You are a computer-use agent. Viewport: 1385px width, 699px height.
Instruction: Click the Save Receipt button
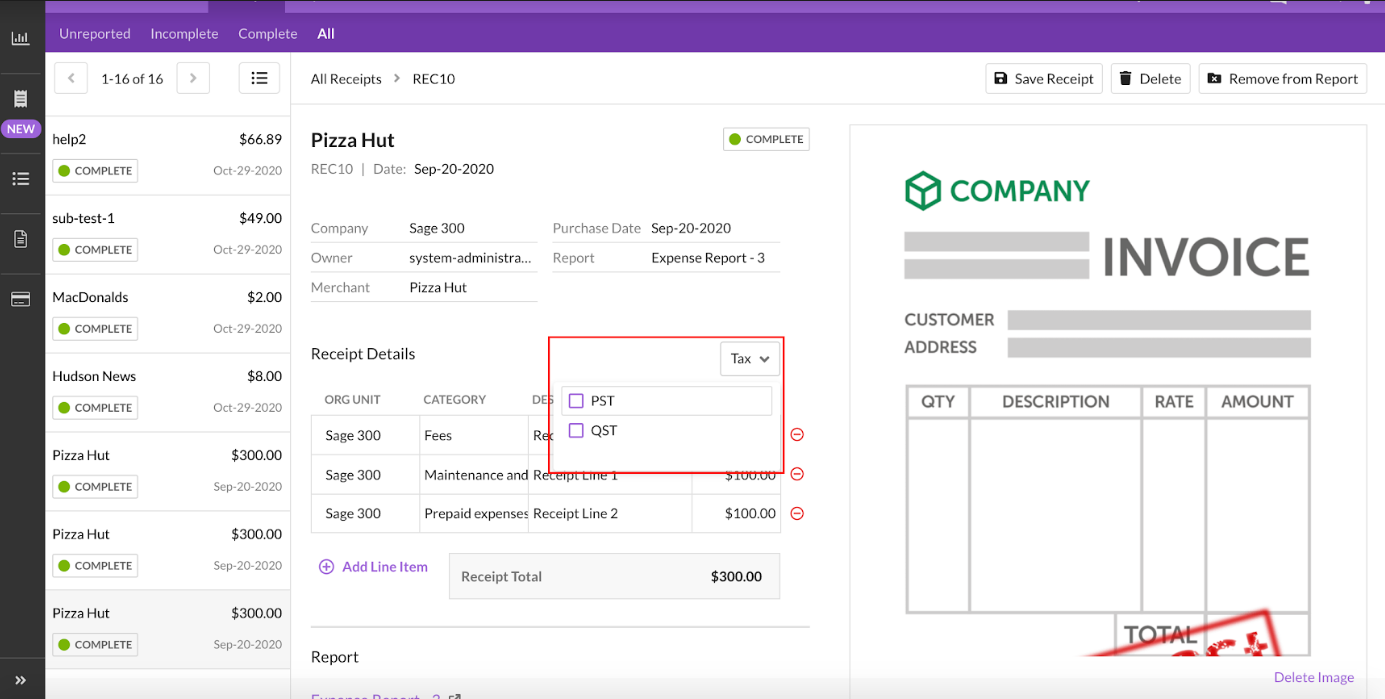[x=1044, y=78]
